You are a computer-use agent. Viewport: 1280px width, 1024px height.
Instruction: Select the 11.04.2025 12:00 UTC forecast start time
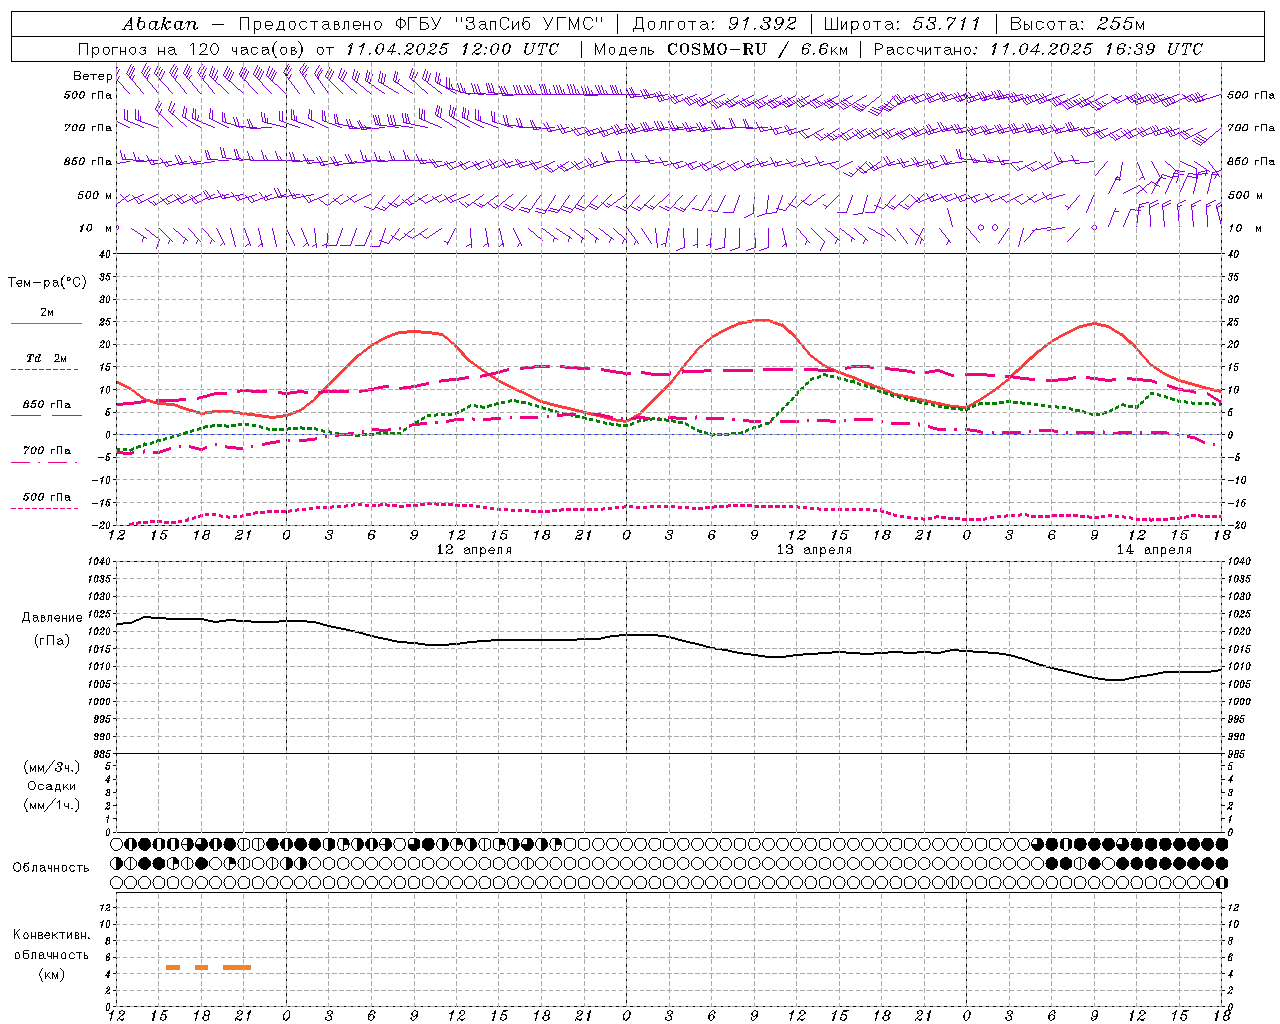(x=452, y=49)
